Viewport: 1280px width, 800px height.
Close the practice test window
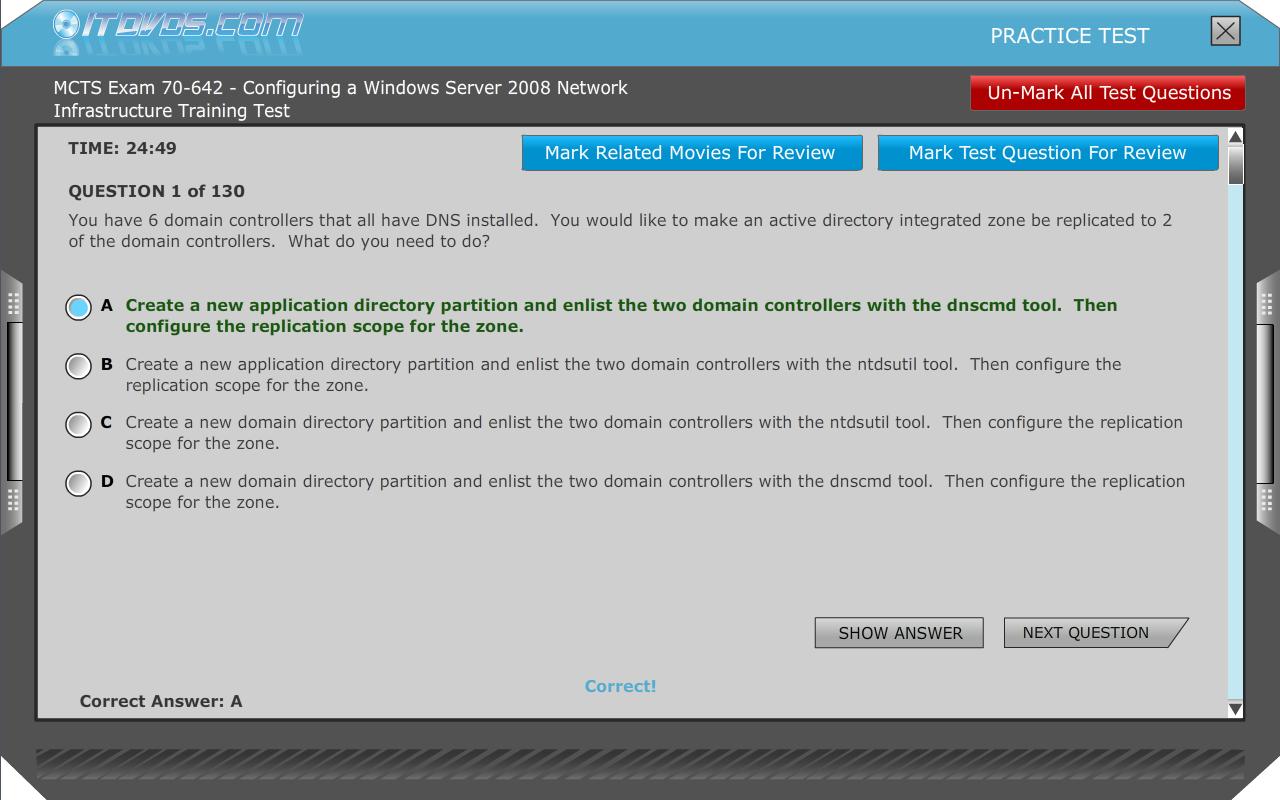(x=1225, y=31)
